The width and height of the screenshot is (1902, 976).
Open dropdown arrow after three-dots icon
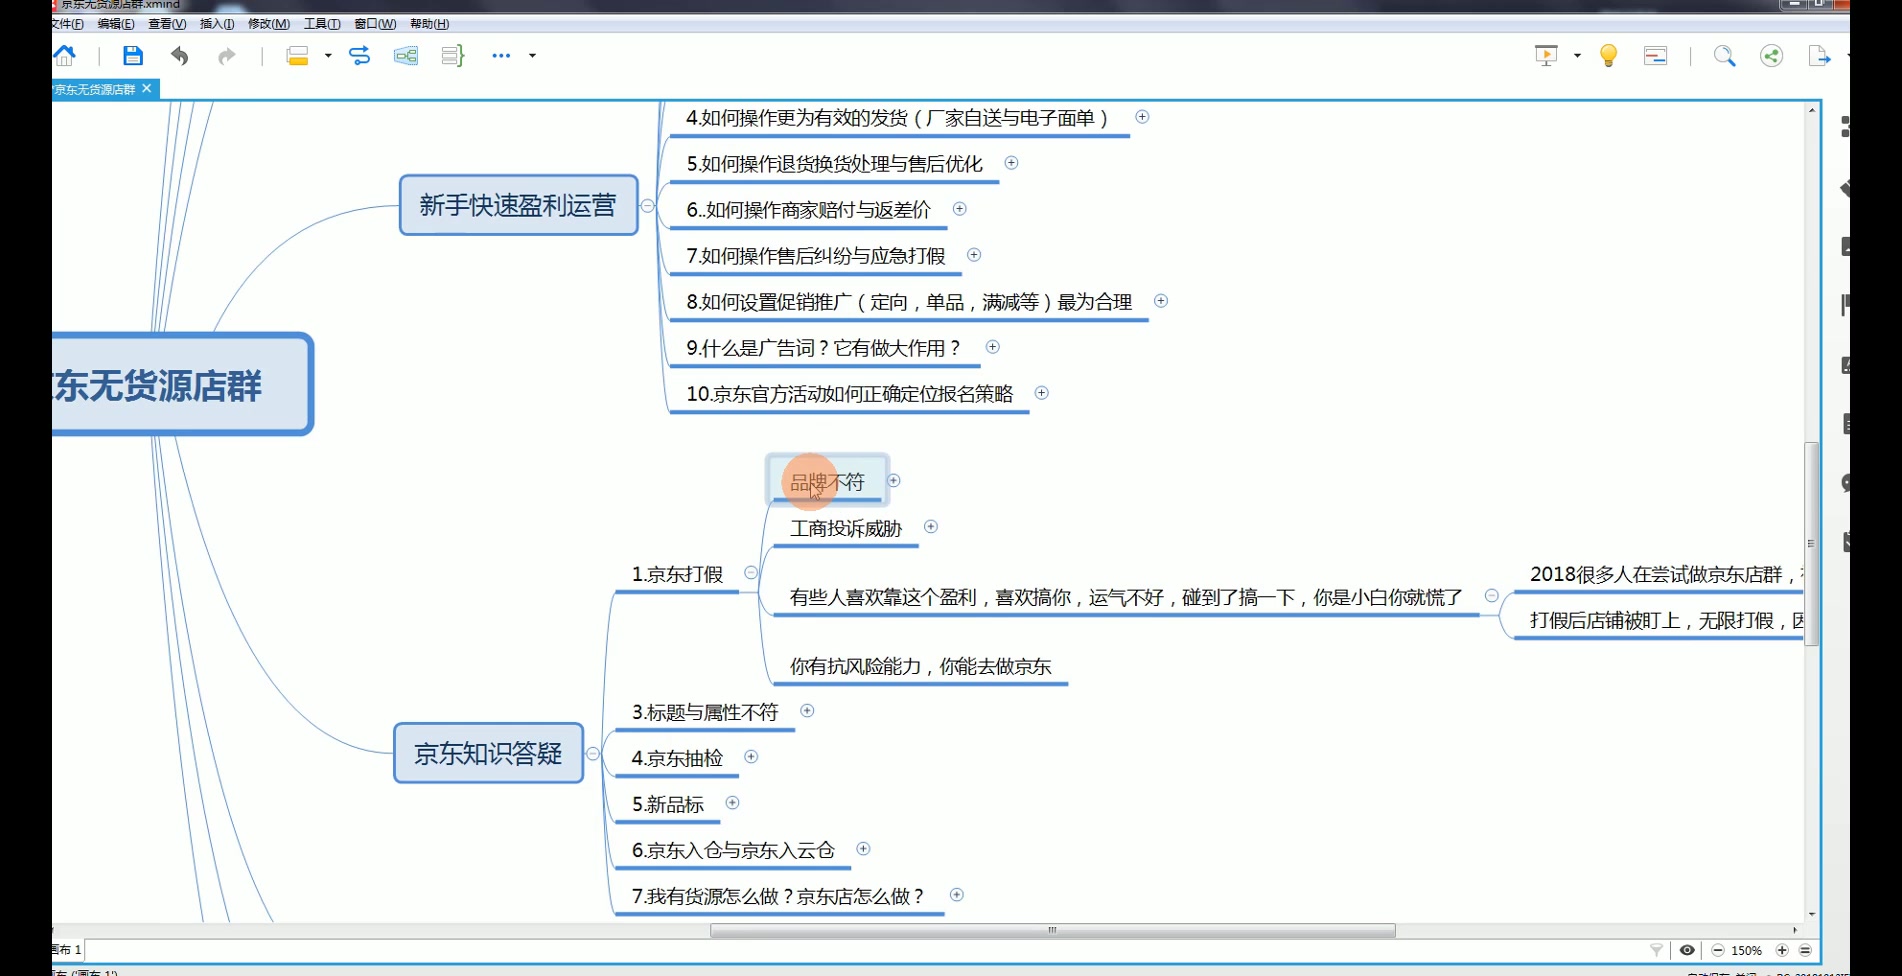(532, 56)
